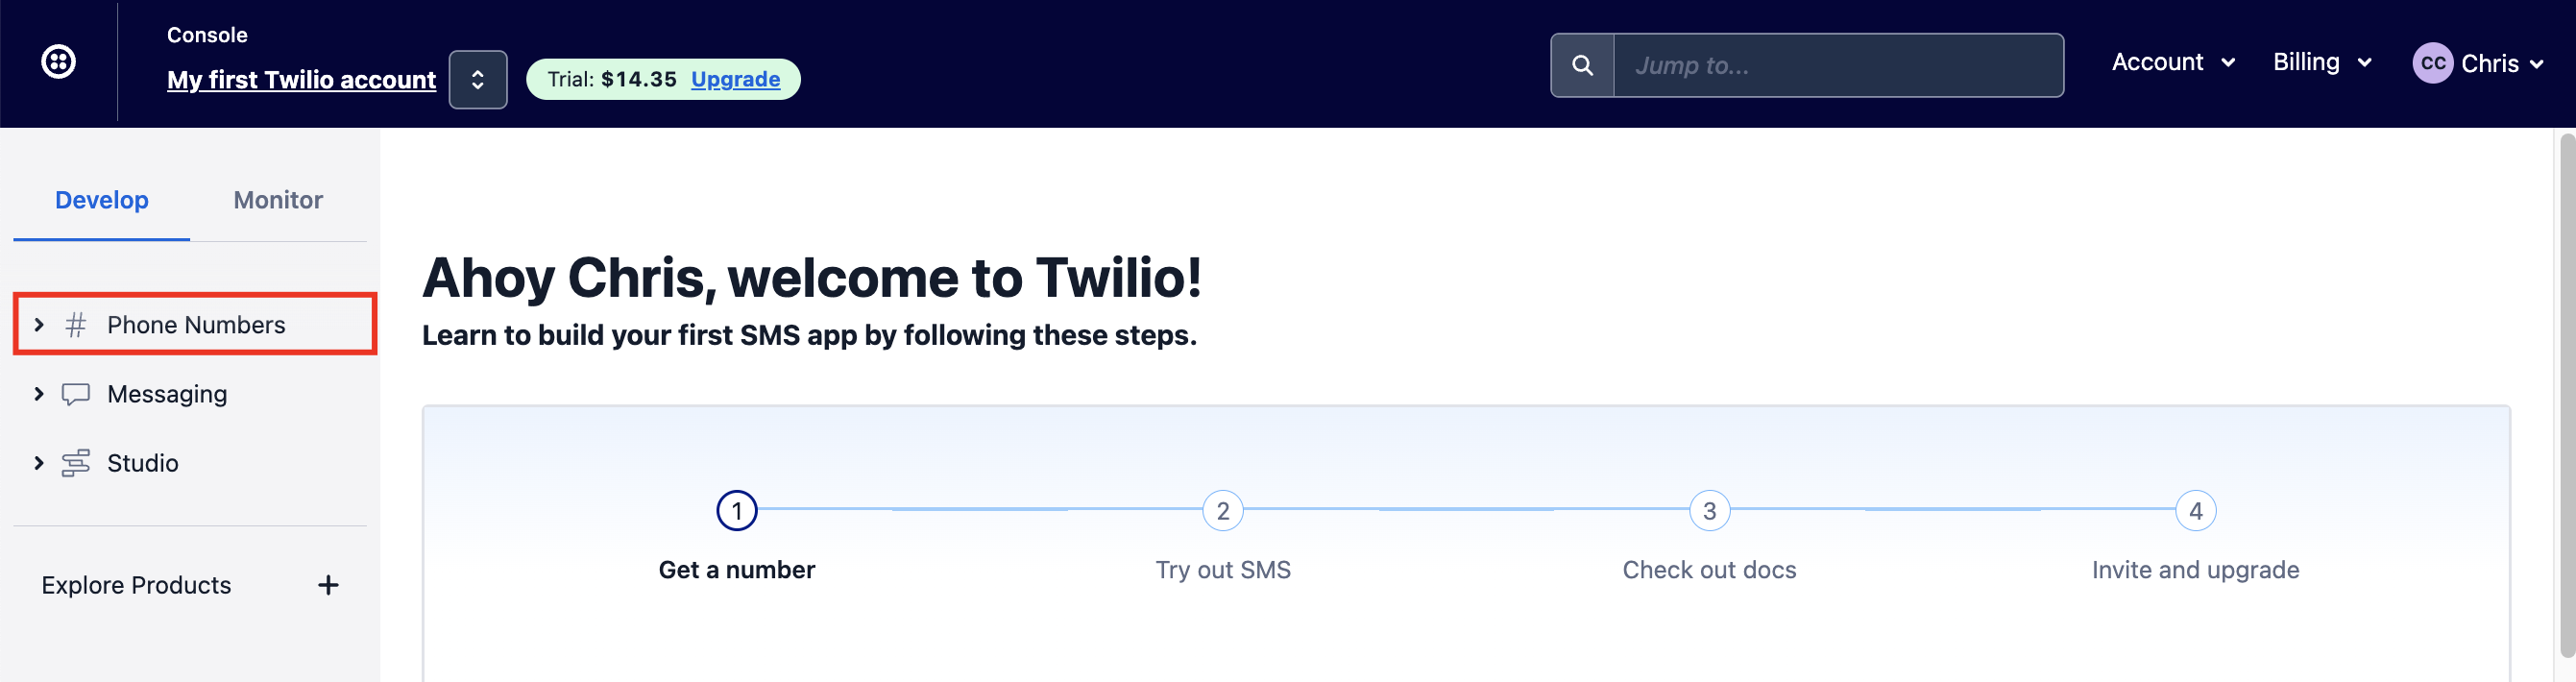Screen dimensions: 2576x682
Task: Expand the Phone Numbers section
Action: point(39,324)
